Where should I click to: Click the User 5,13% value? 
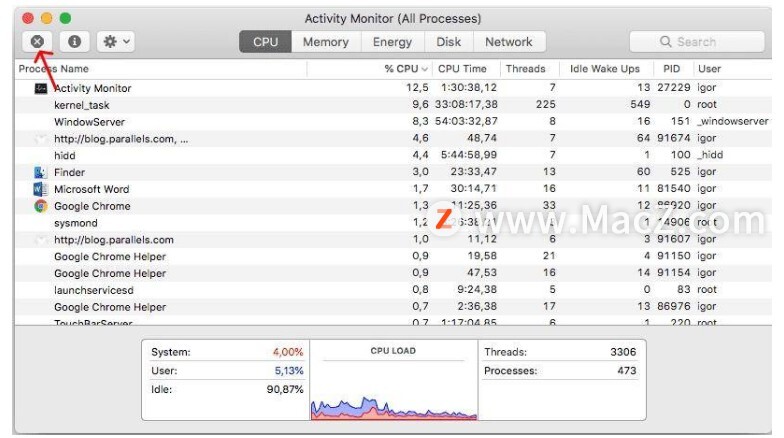click(x=289, y=370)
